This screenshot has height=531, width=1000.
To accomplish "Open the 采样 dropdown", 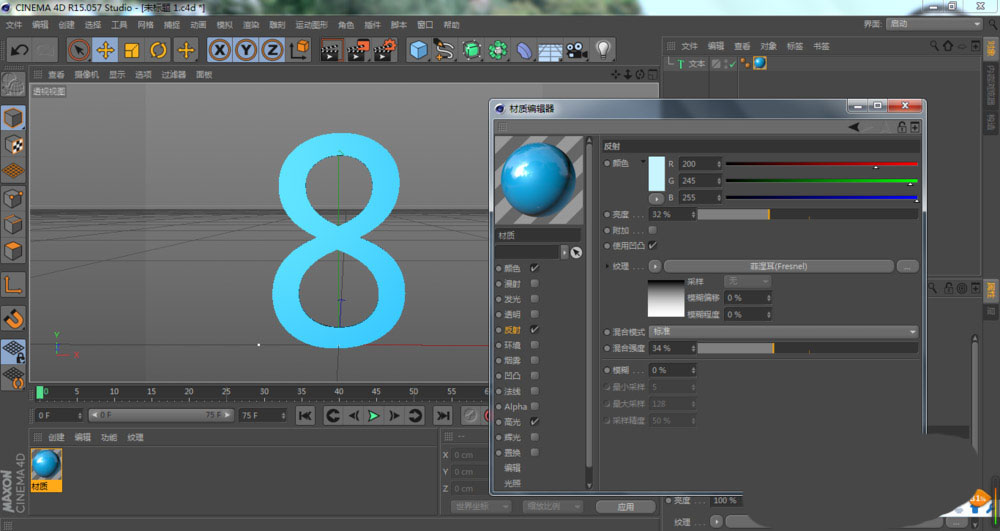I will 747,281.
